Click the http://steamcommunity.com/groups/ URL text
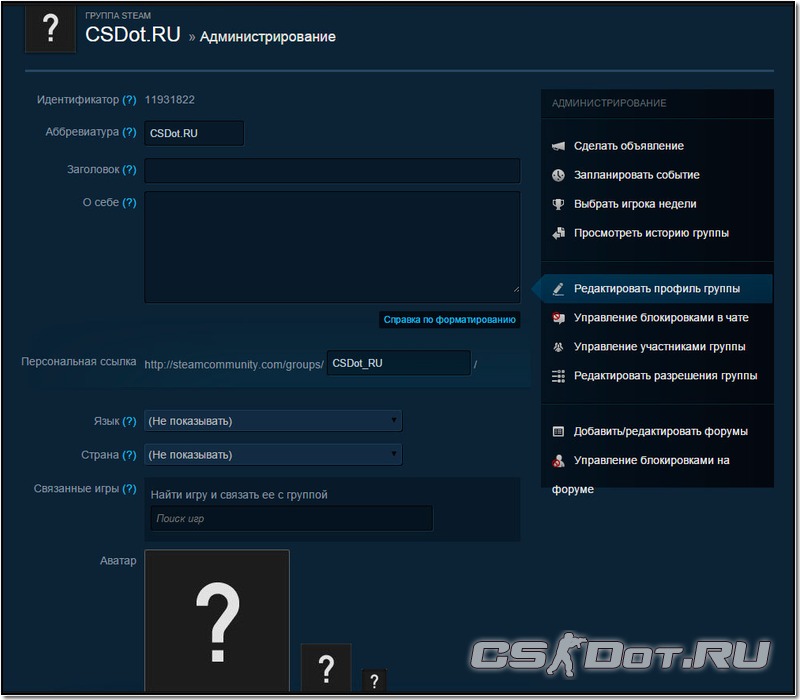The image size is (800, 700). pos(234,365)
